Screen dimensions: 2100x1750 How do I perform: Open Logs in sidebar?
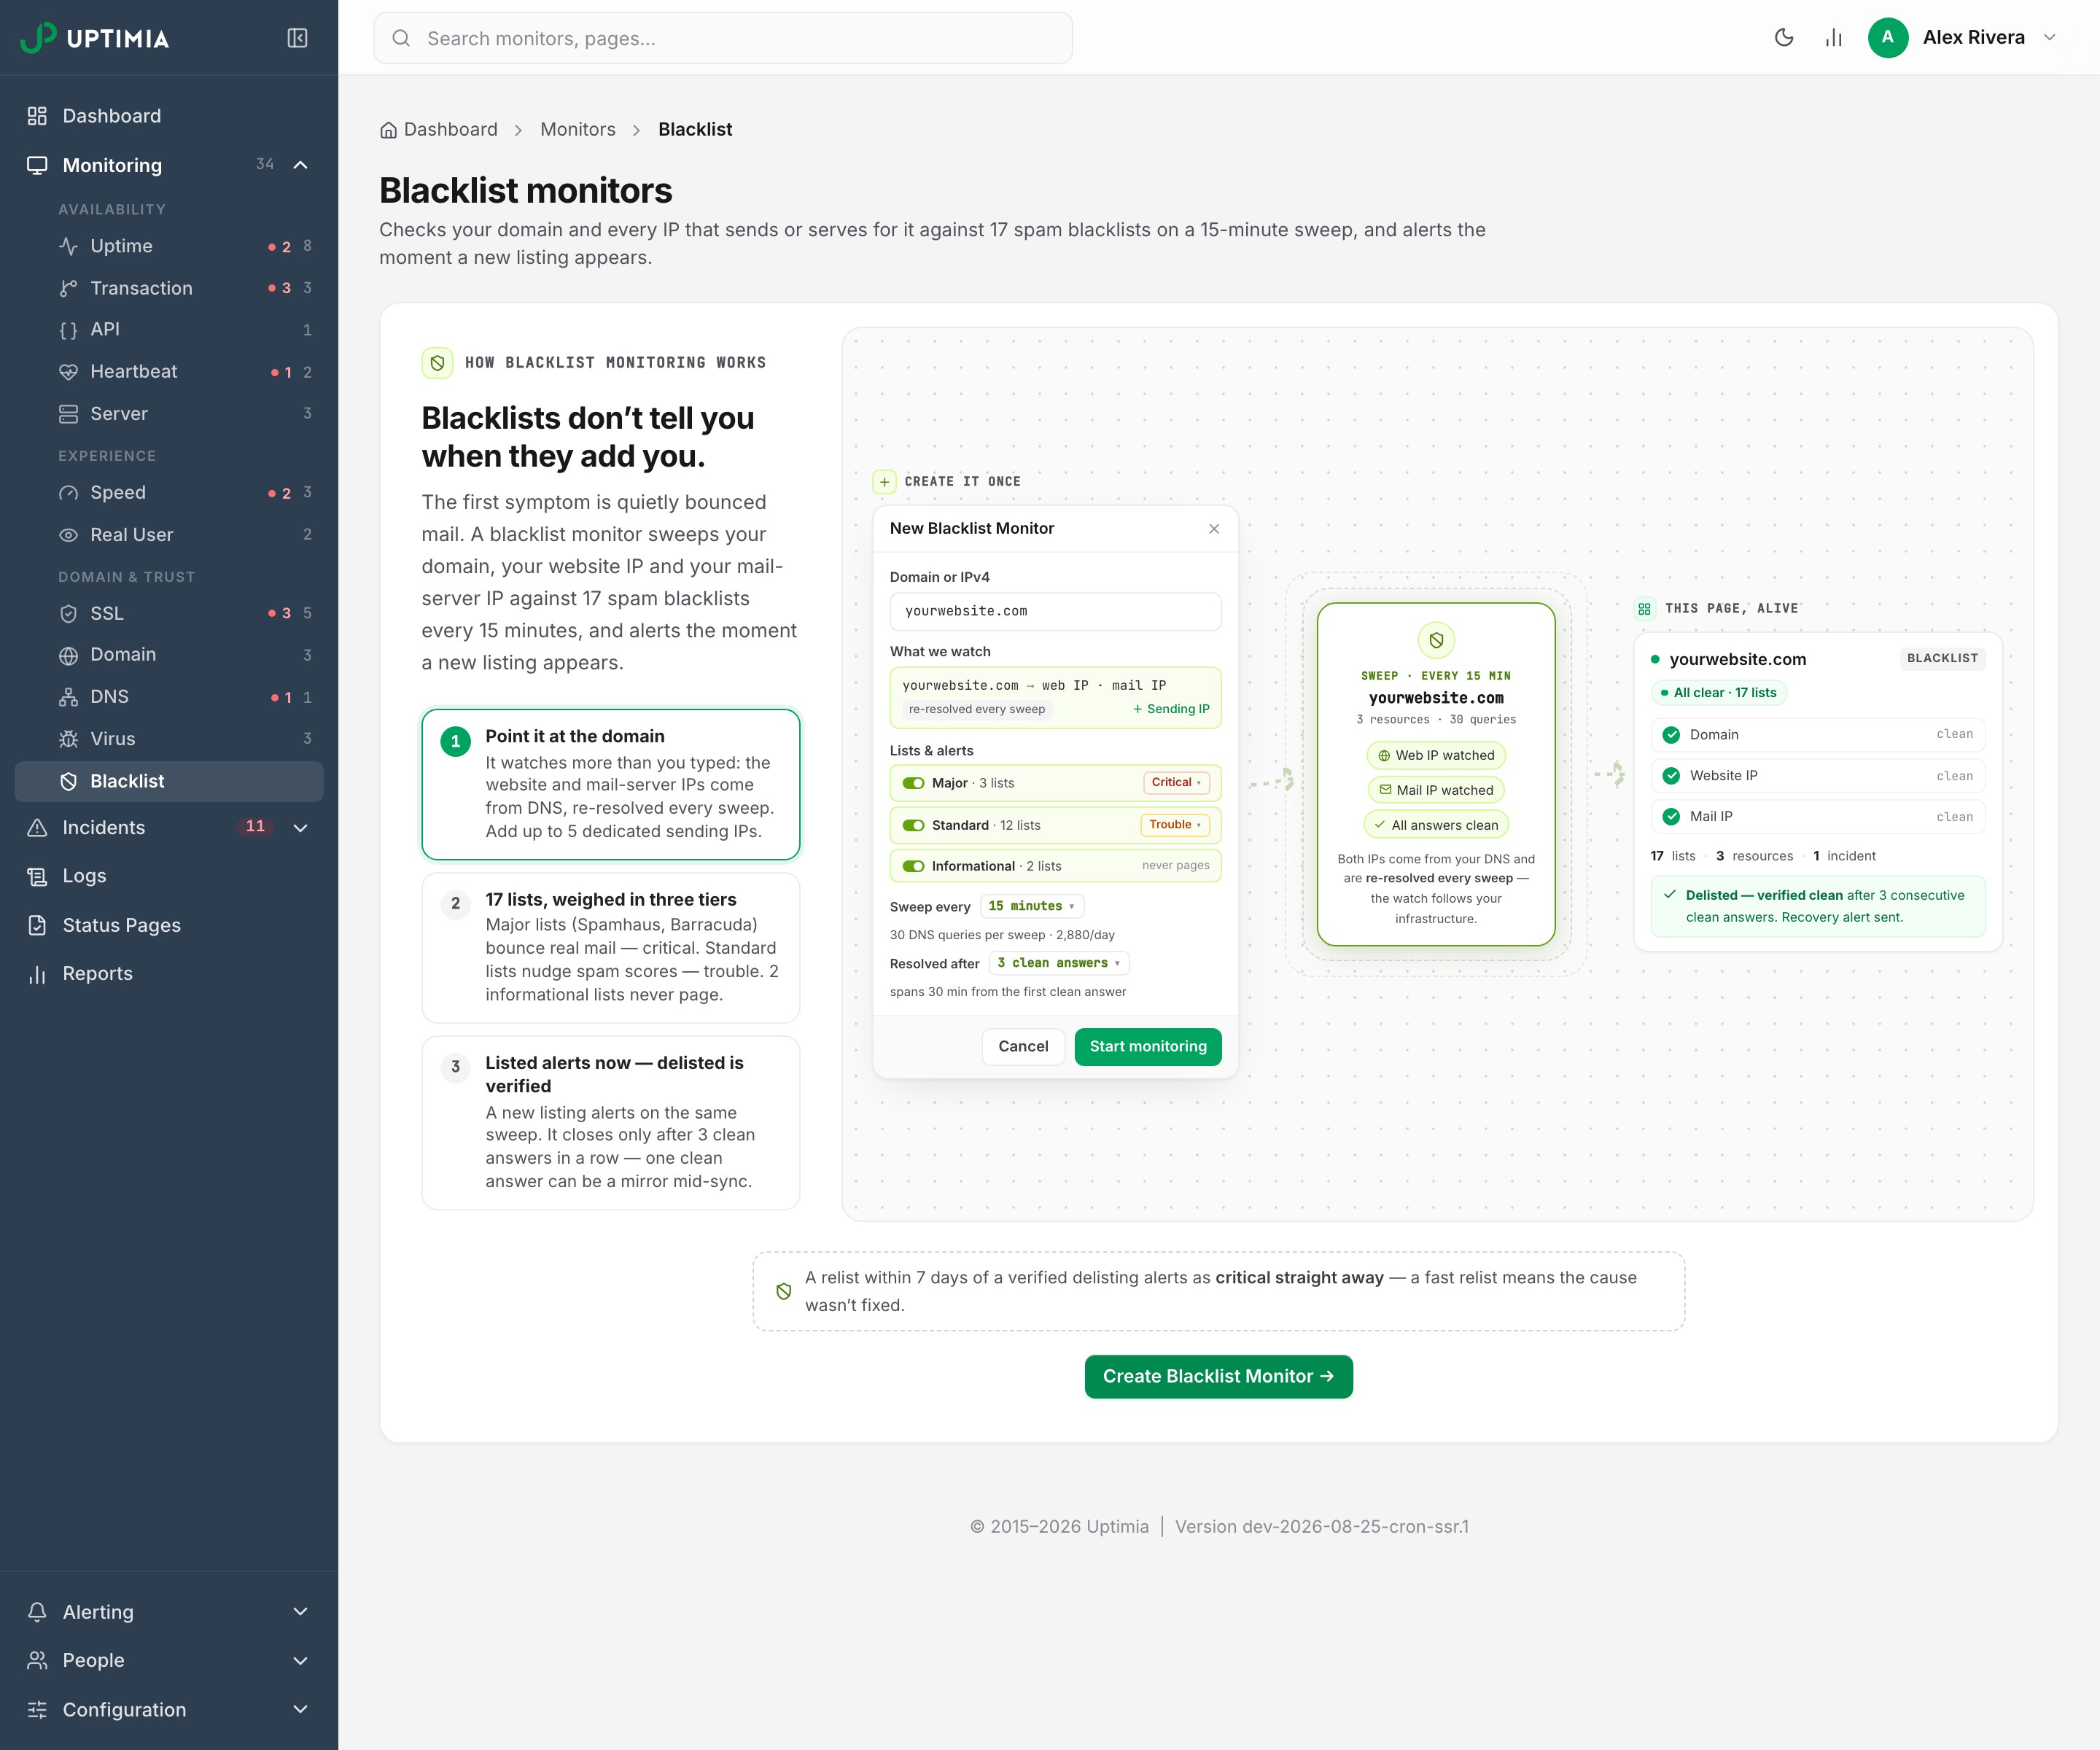pos(169,876)
